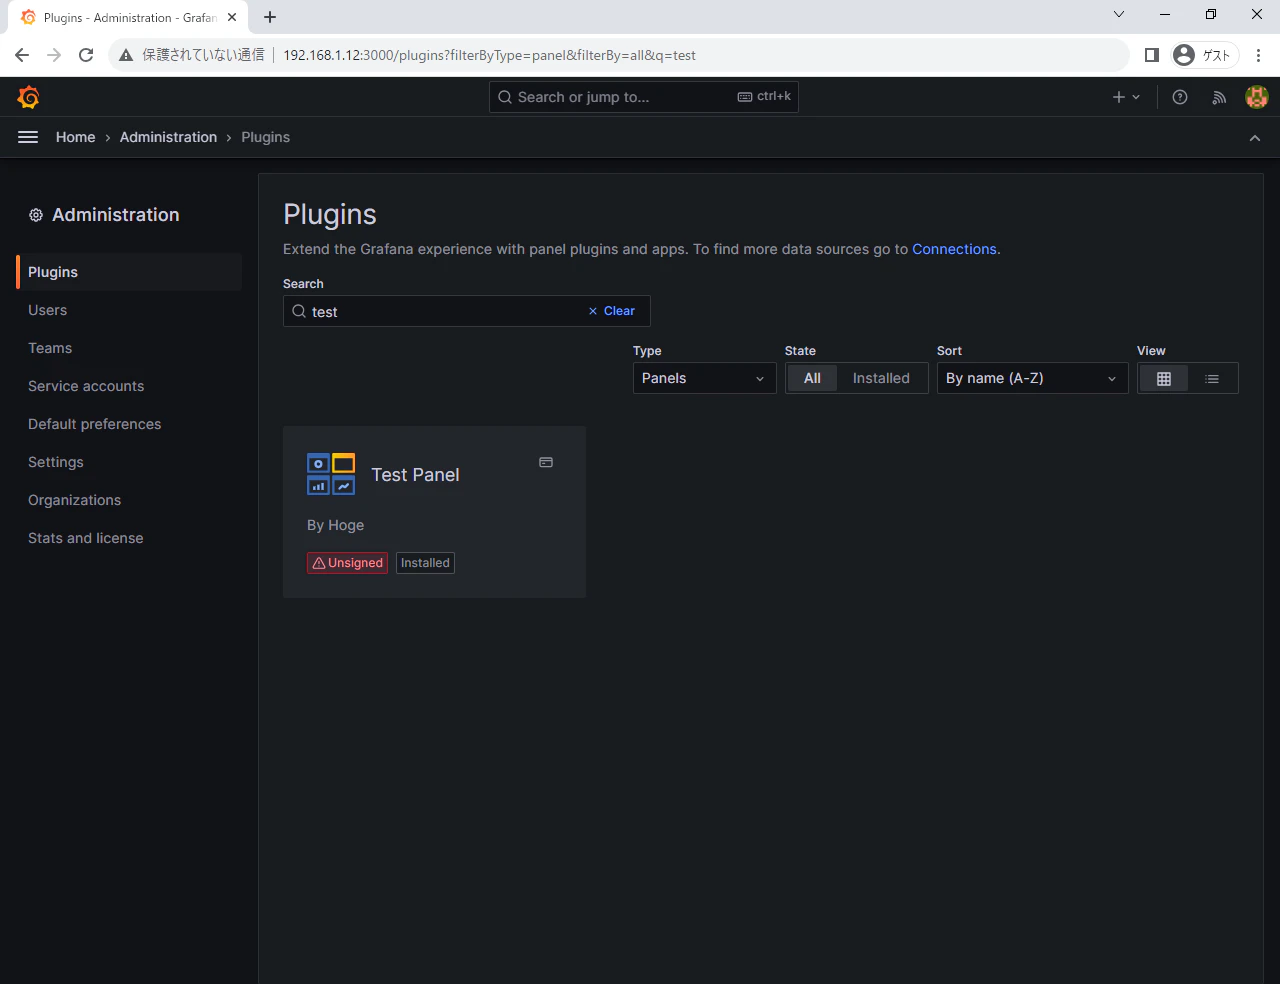Viewport: 1280px width, 984px height.
Task: Select Plugins in the Administration sidebar
Action: tap(129, 272)
